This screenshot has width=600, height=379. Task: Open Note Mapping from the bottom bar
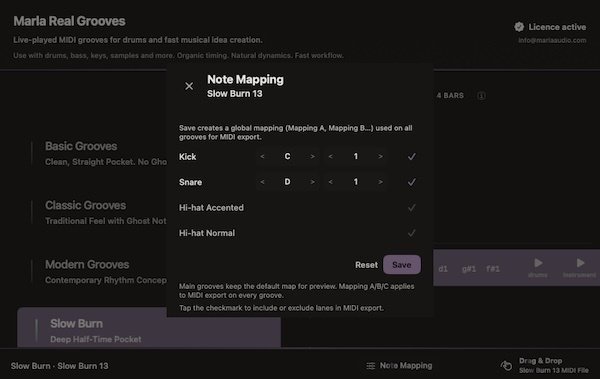tap(399, 366)
